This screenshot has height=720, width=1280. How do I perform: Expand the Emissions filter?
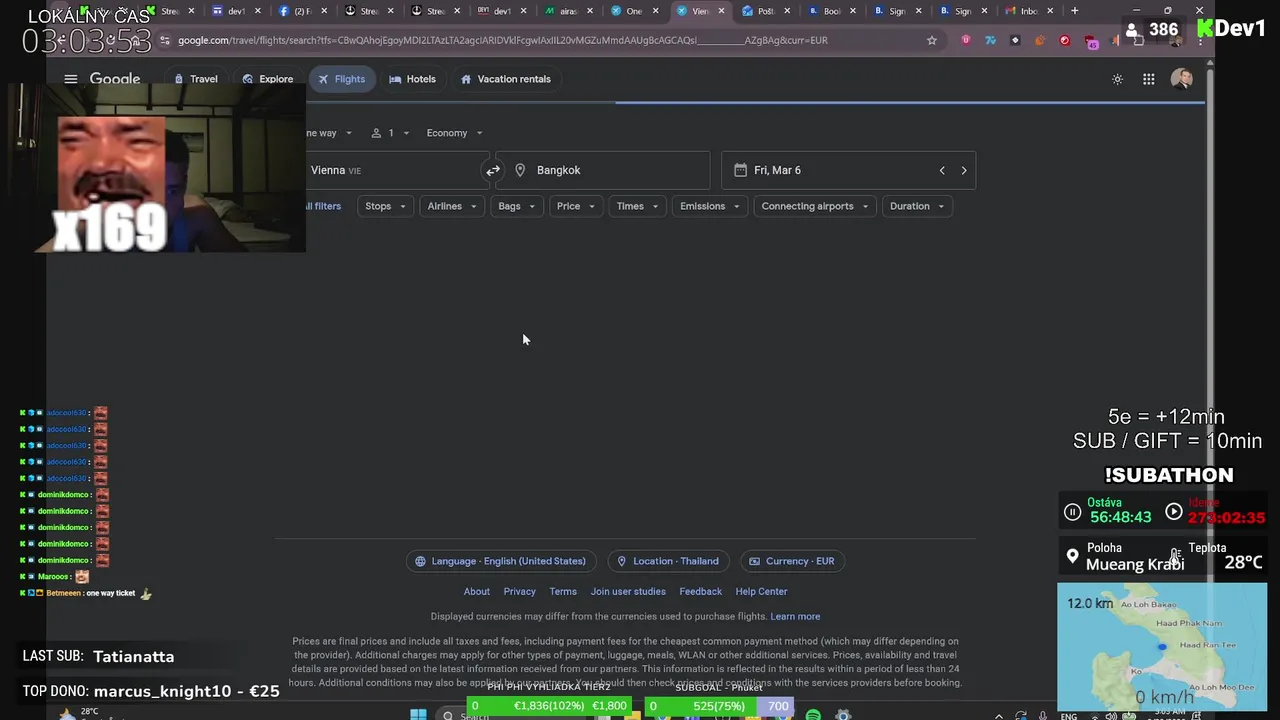(710, 206)
